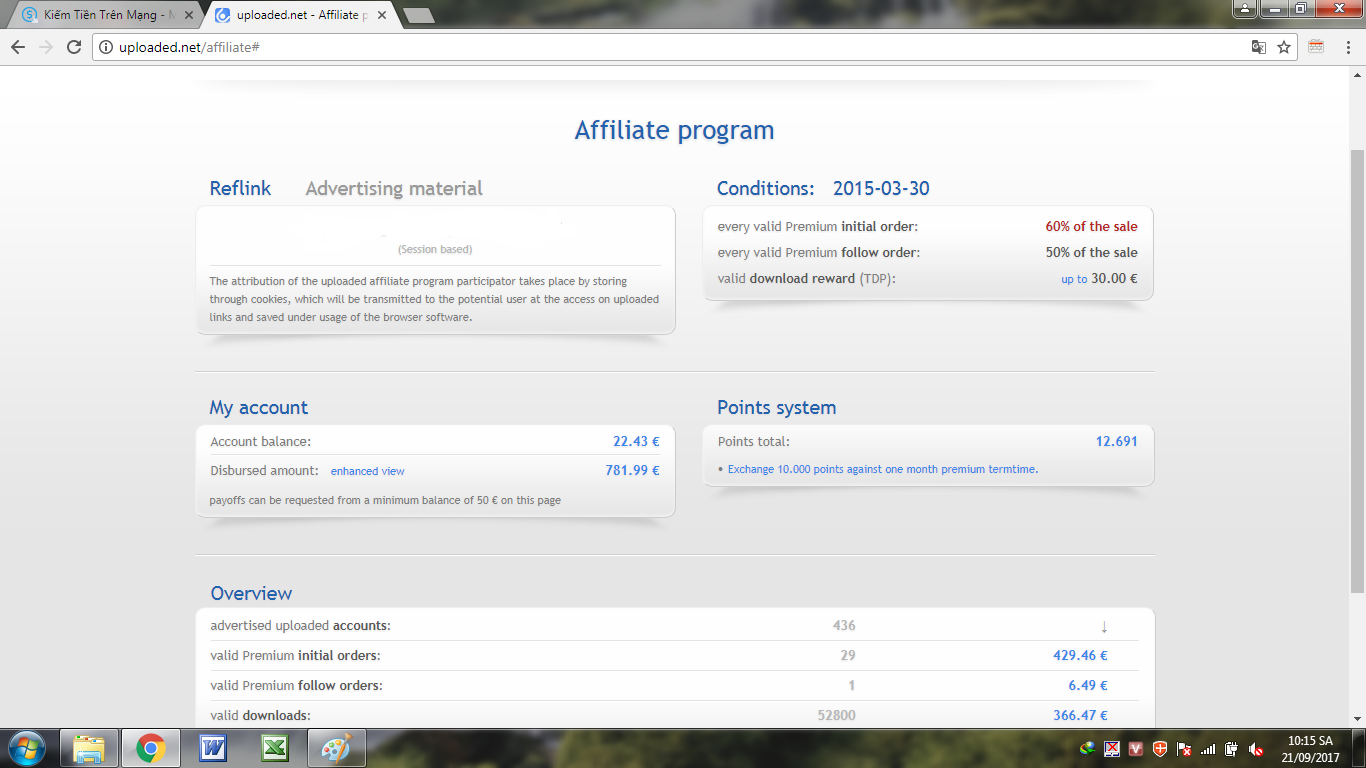The width and height of the screenshot is (1366, 768).
Task: View site information icon beside the URL
Action: [105, 47]
